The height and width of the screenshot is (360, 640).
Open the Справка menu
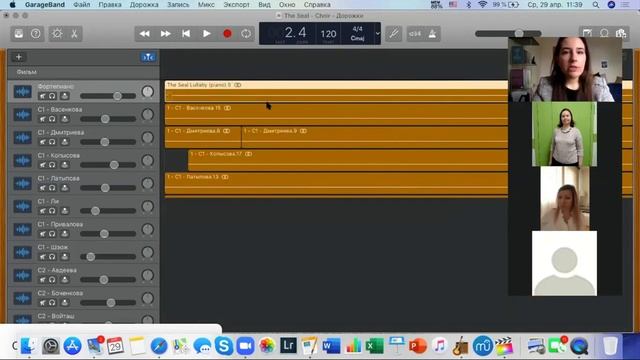(317, 4)
